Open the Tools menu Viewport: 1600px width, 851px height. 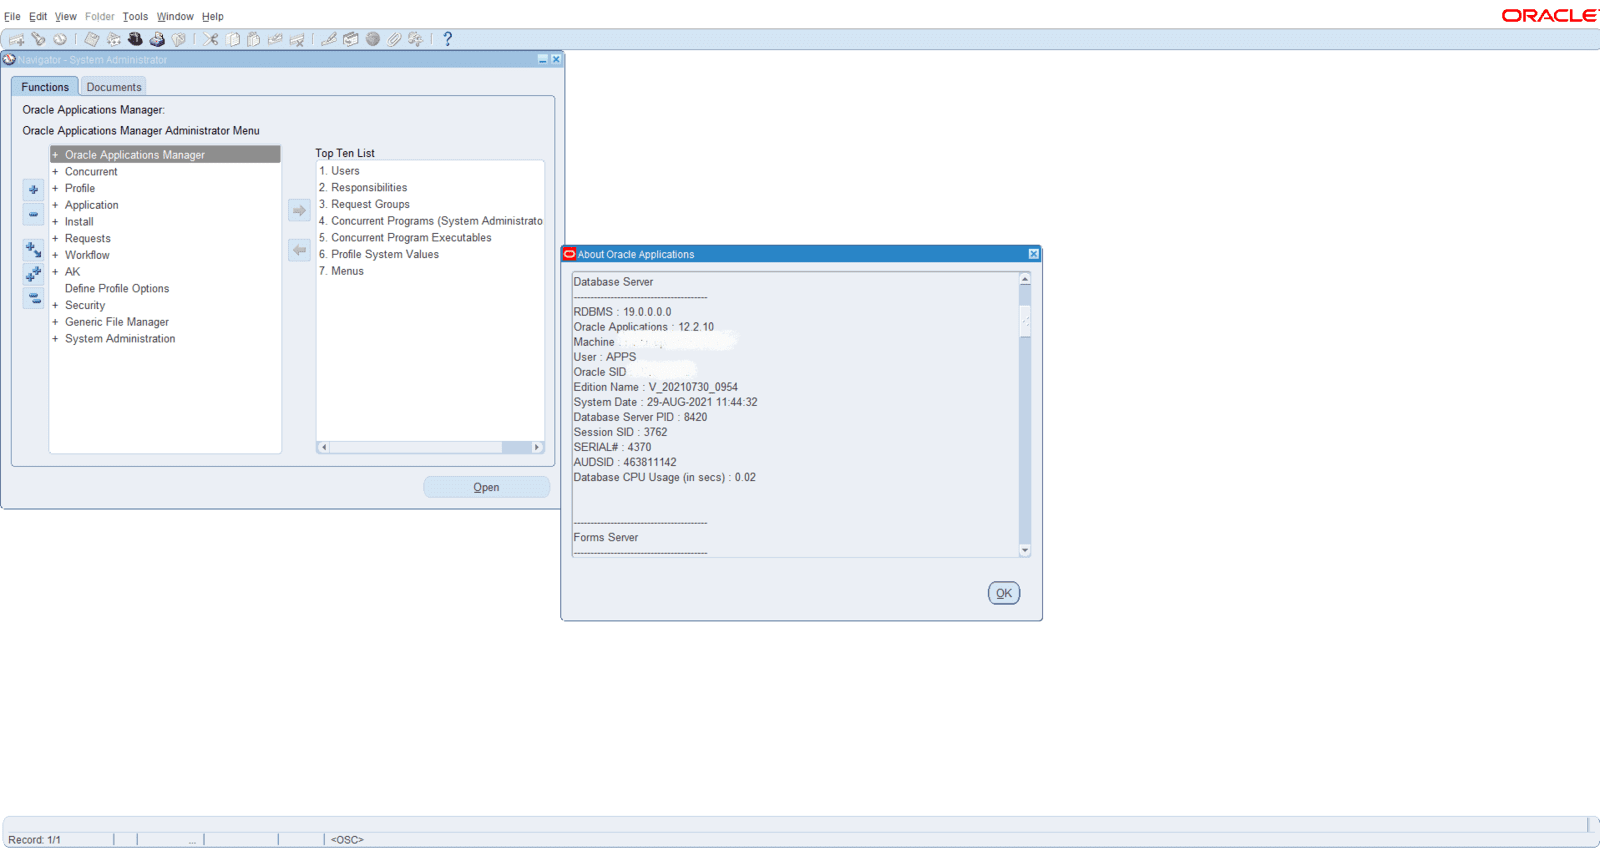click(x=135, y=16)
